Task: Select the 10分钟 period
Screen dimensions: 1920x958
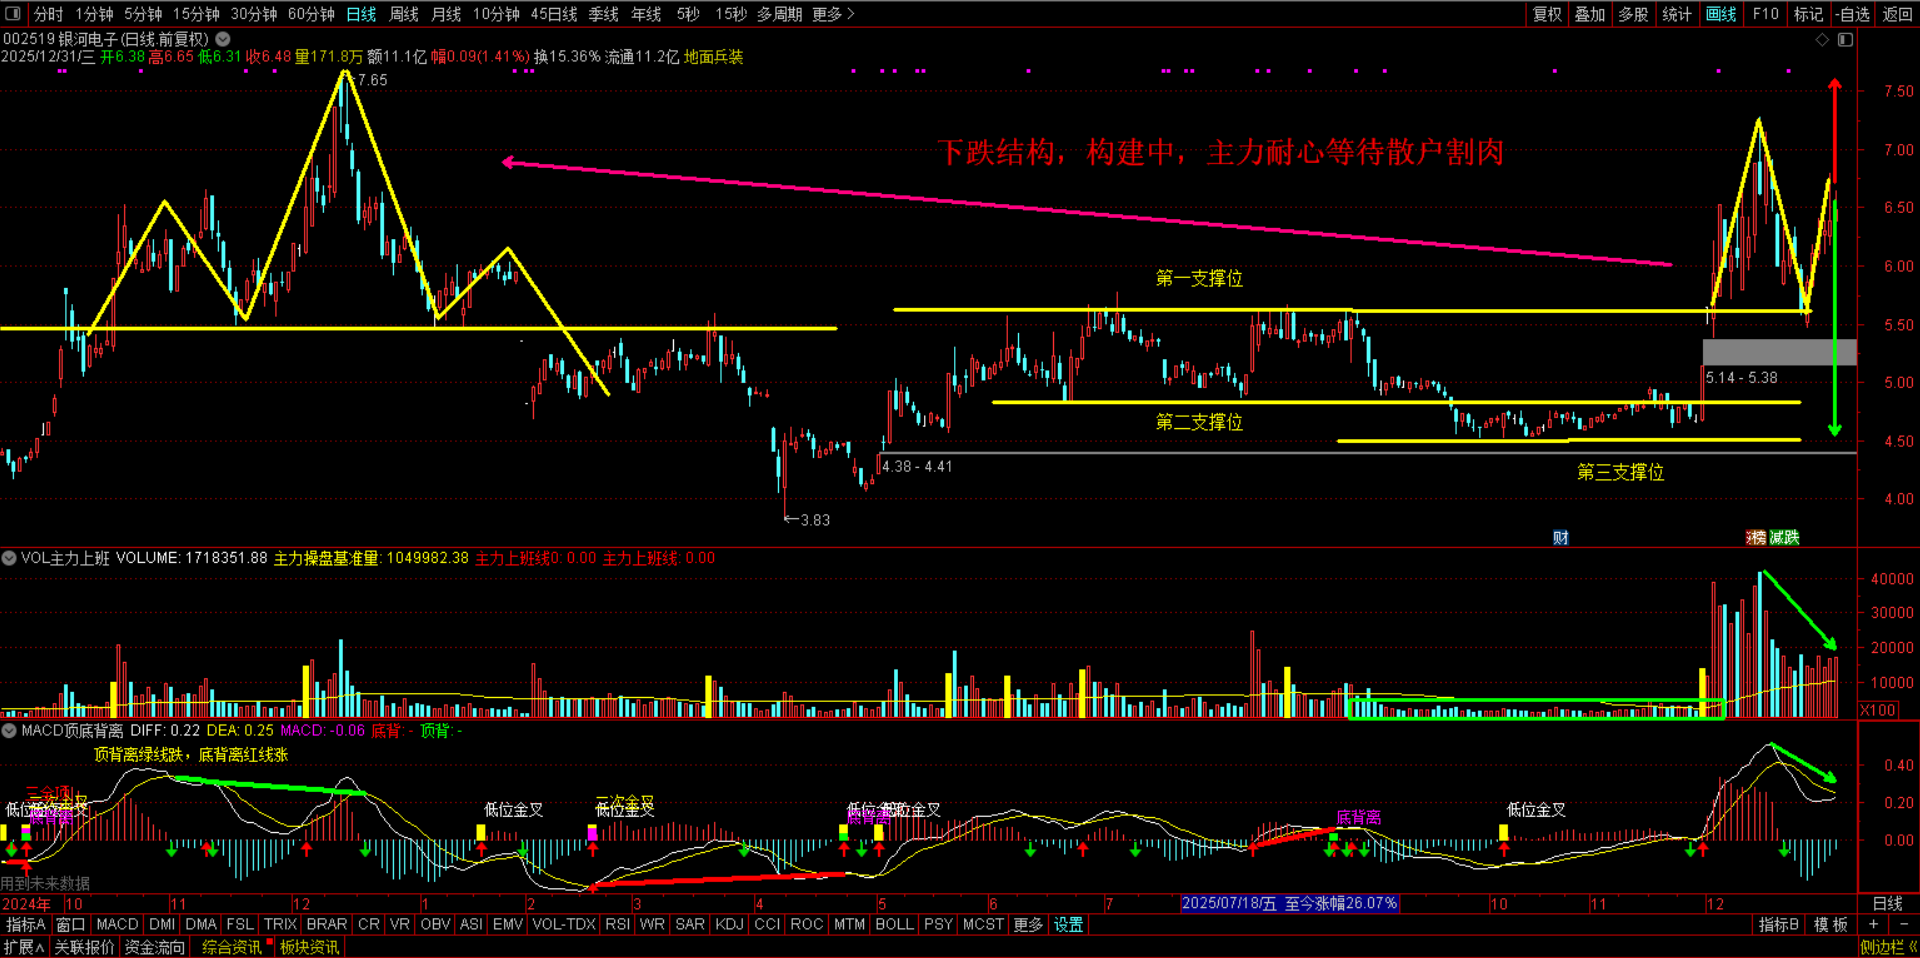Action: click(x=496, y=14)
